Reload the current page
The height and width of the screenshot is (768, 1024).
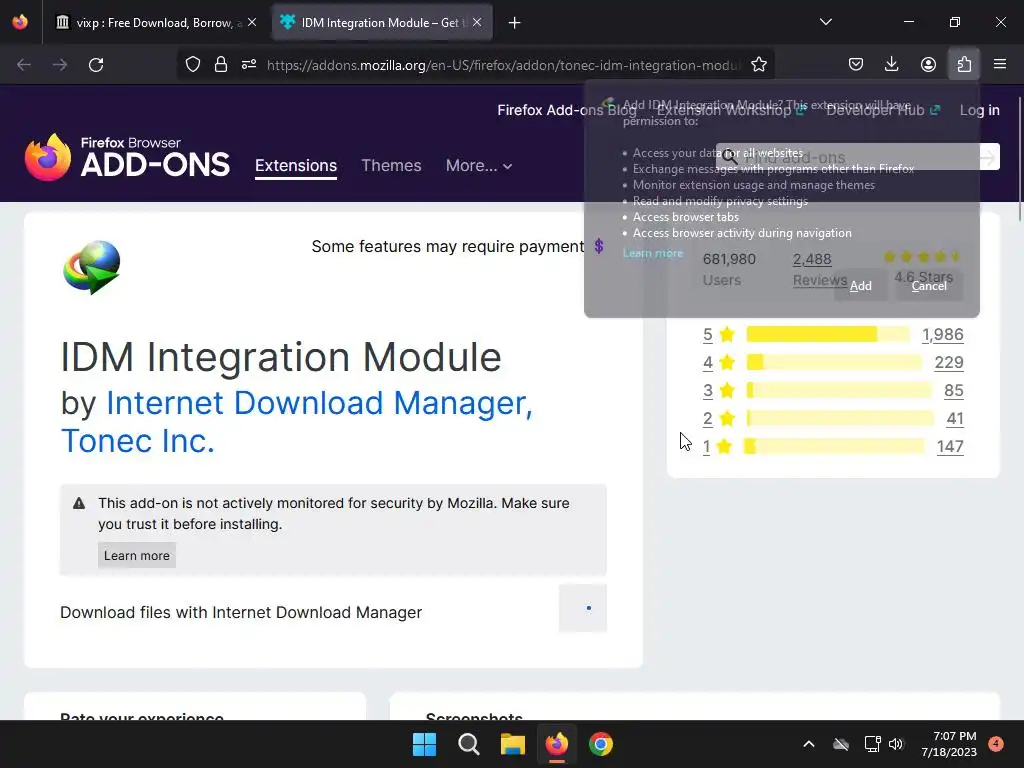pos(96,65)
